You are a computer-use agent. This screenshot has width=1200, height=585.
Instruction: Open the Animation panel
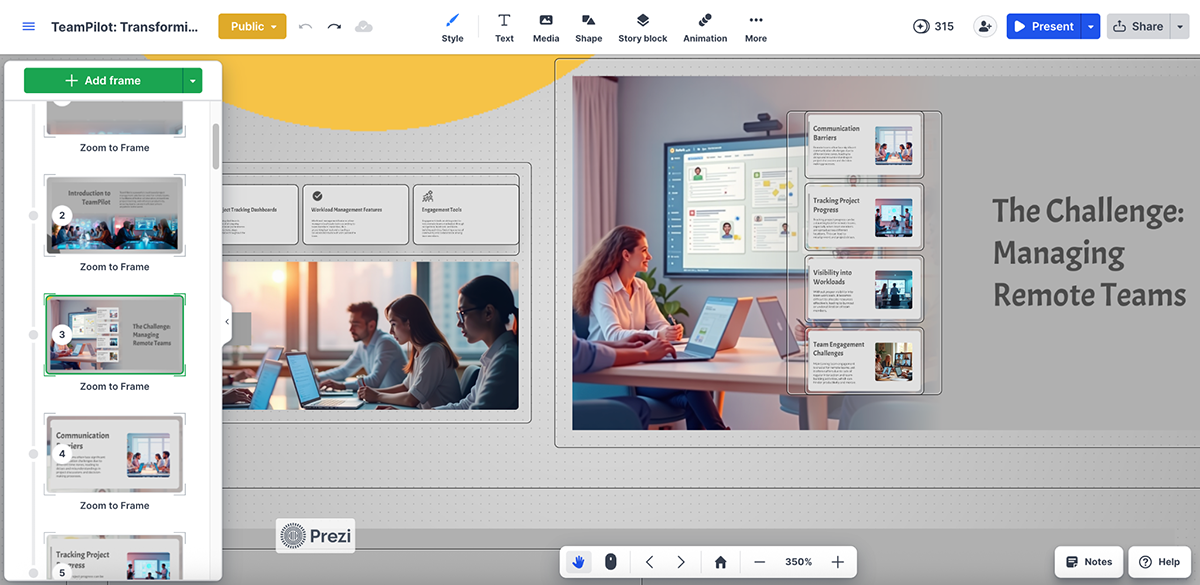pyautogui.click(x=705, y=27)
